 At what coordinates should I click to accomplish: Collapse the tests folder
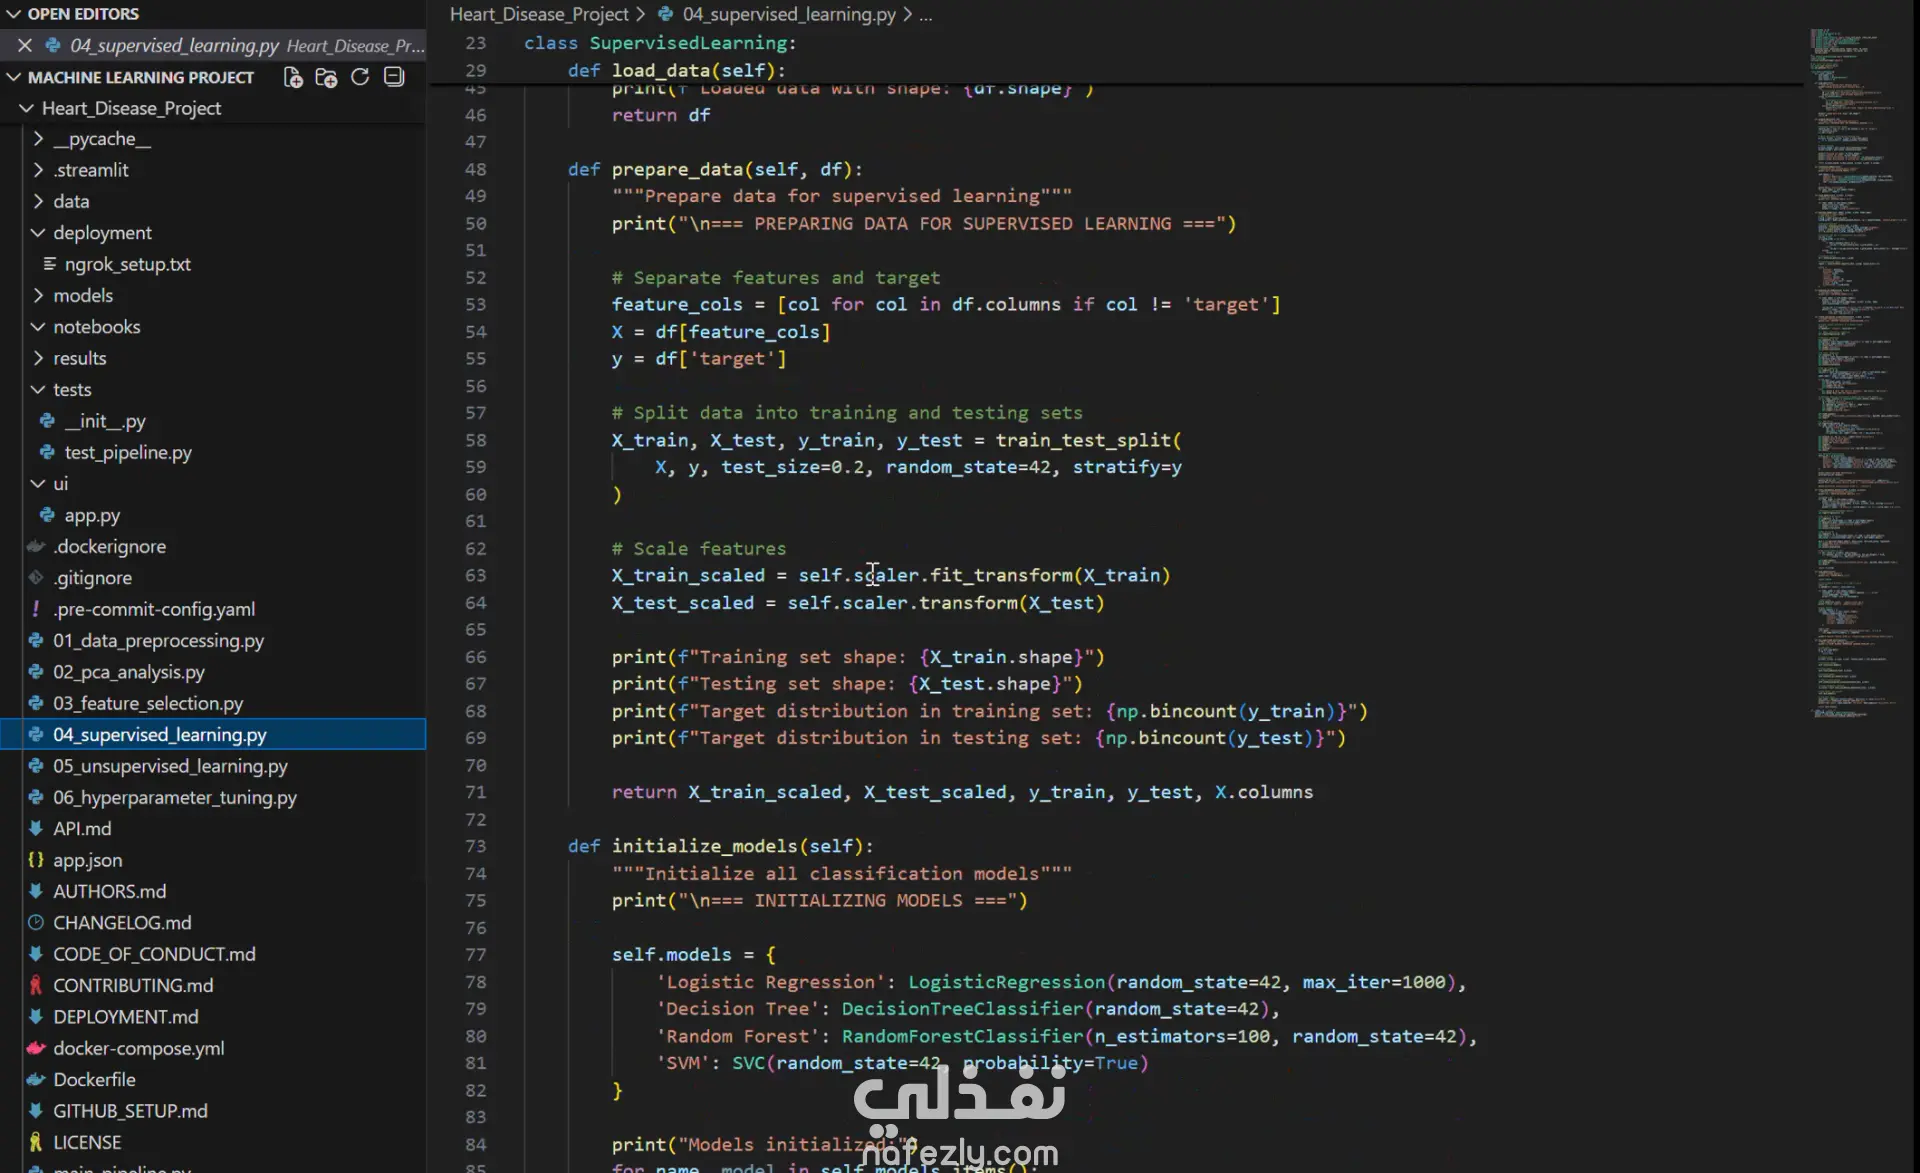[x=71, y=389]
